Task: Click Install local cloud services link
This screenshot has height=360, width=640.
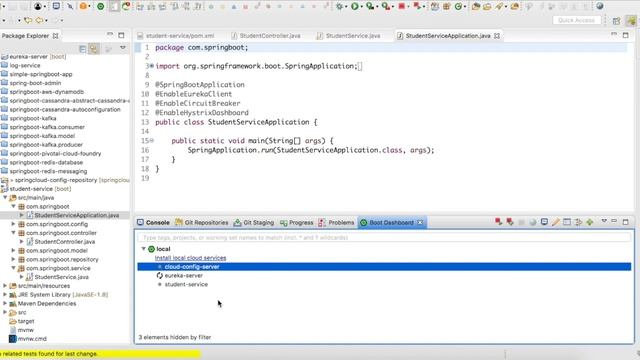Action: coord(190,258)
